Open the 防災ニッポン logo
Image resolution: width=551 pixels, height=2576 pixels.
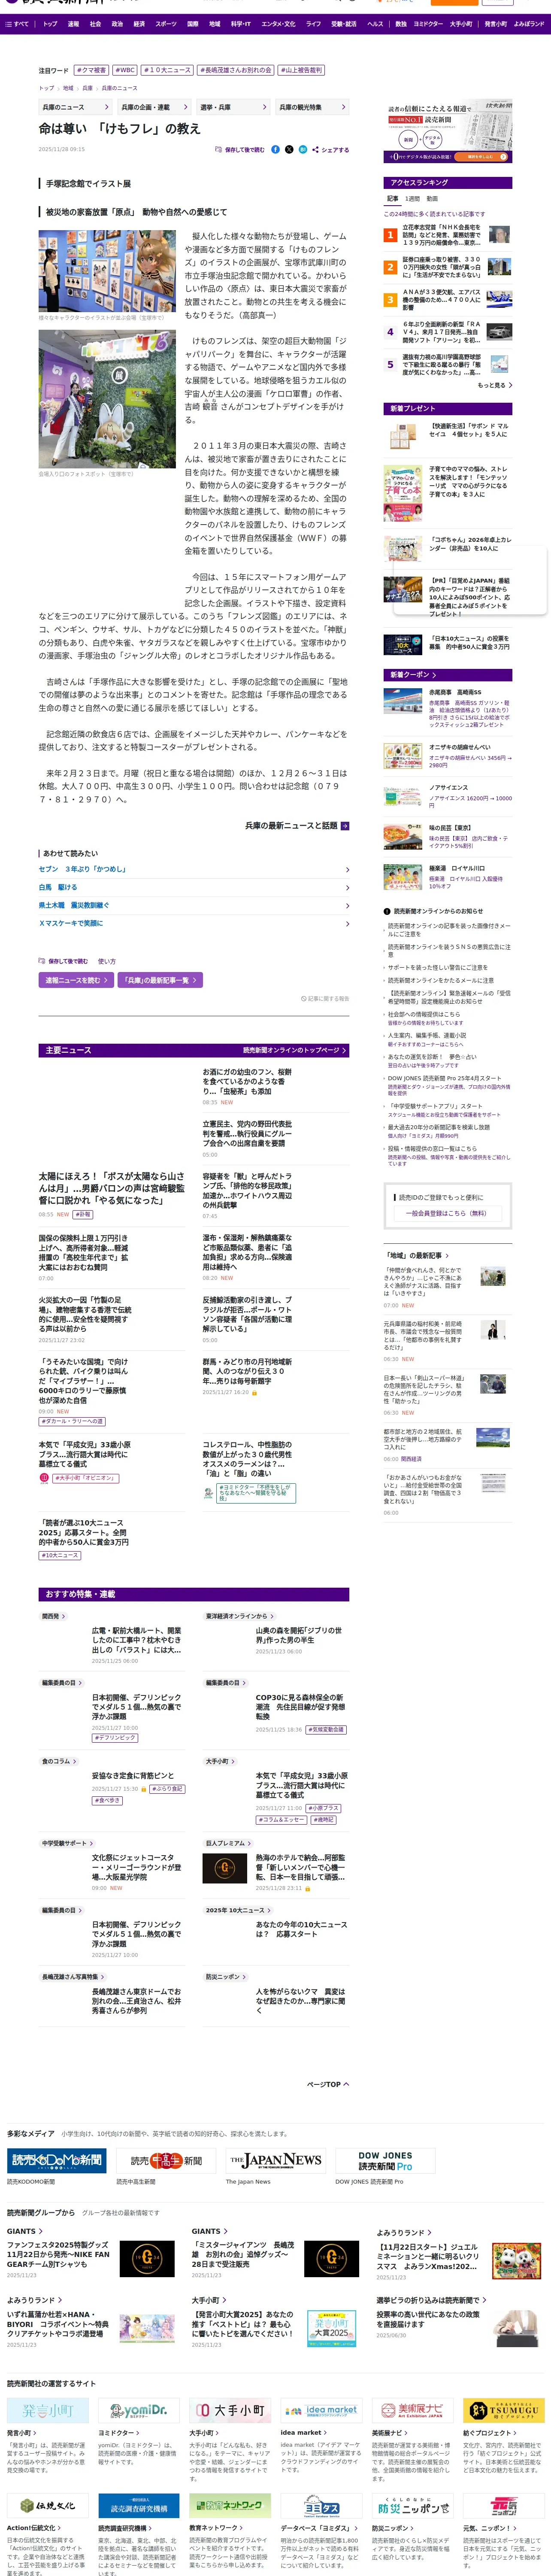click(412, 2505)
